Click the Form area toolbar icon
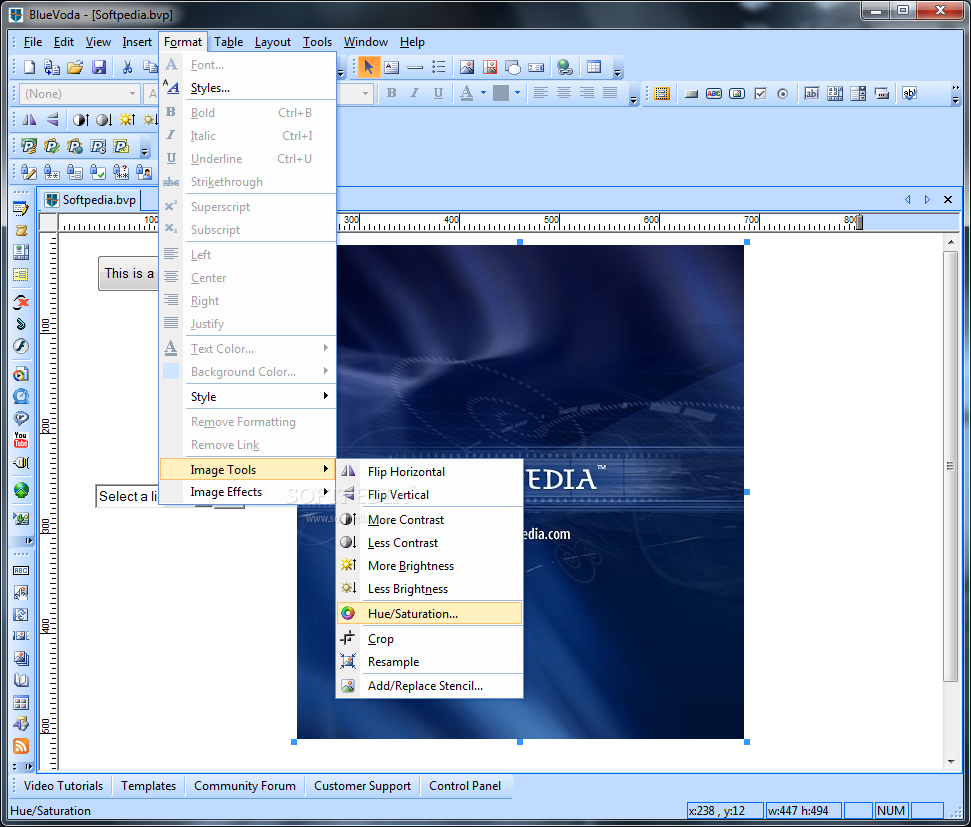 pos(662,94)
